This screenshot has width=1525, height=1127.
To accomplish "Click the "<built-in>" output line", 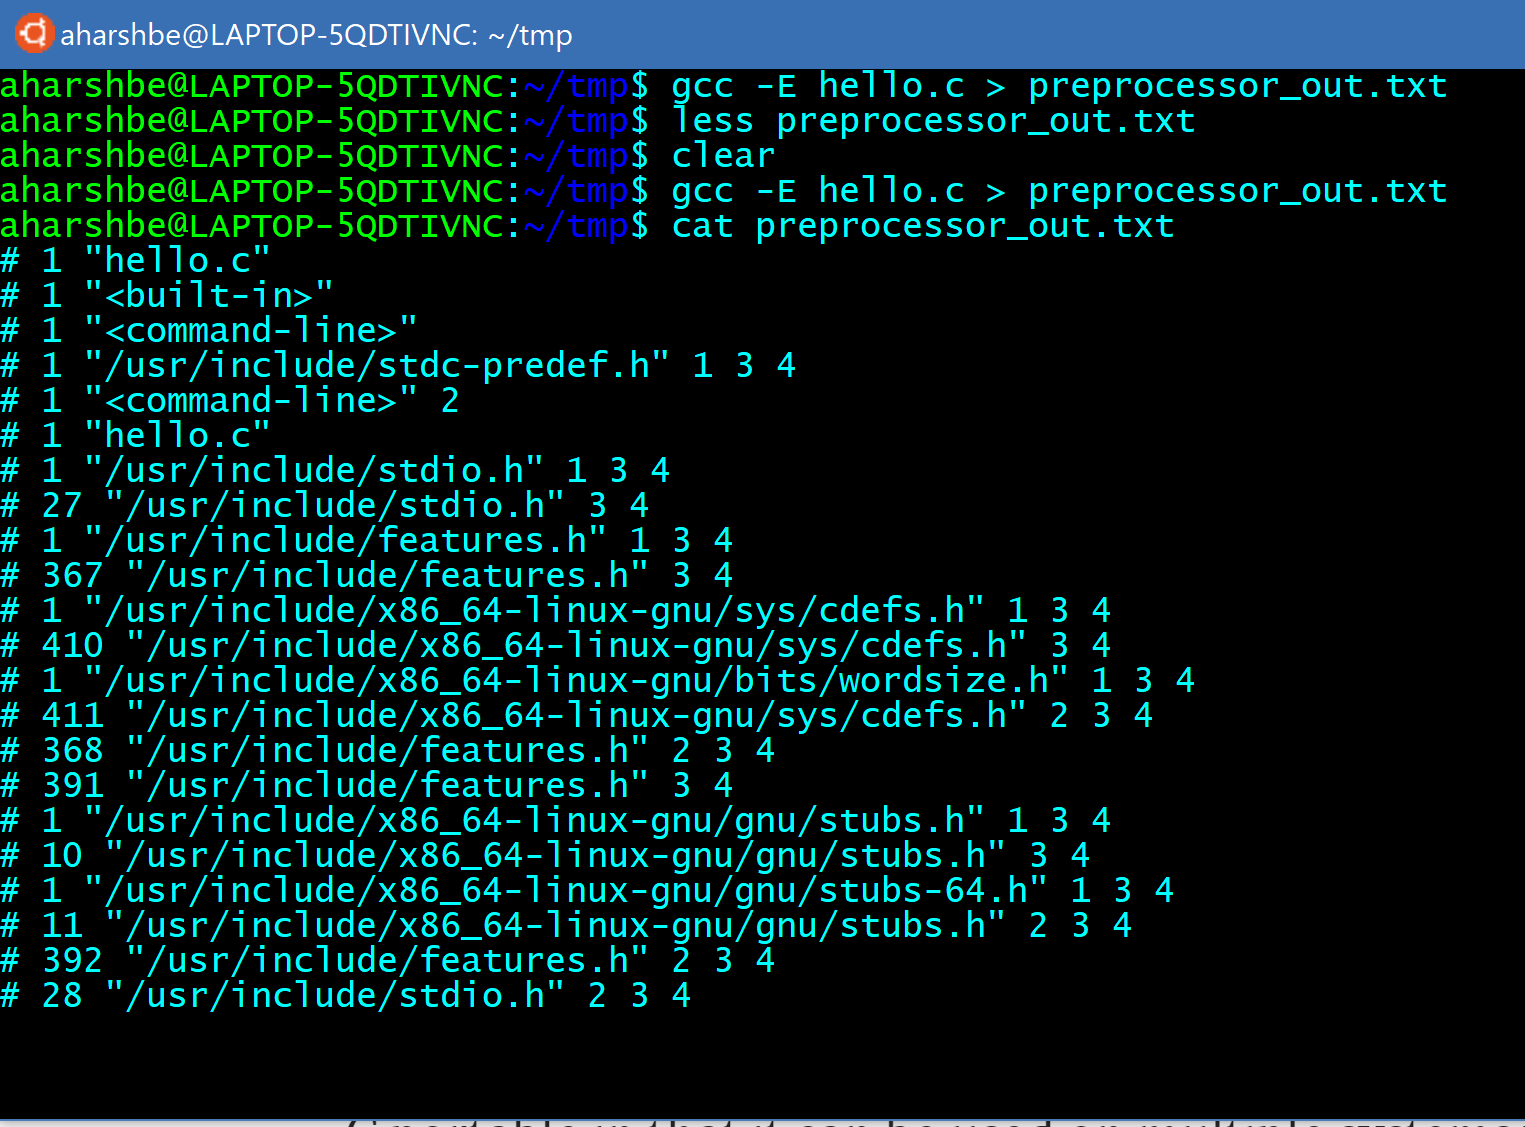I will coord(167,296).
